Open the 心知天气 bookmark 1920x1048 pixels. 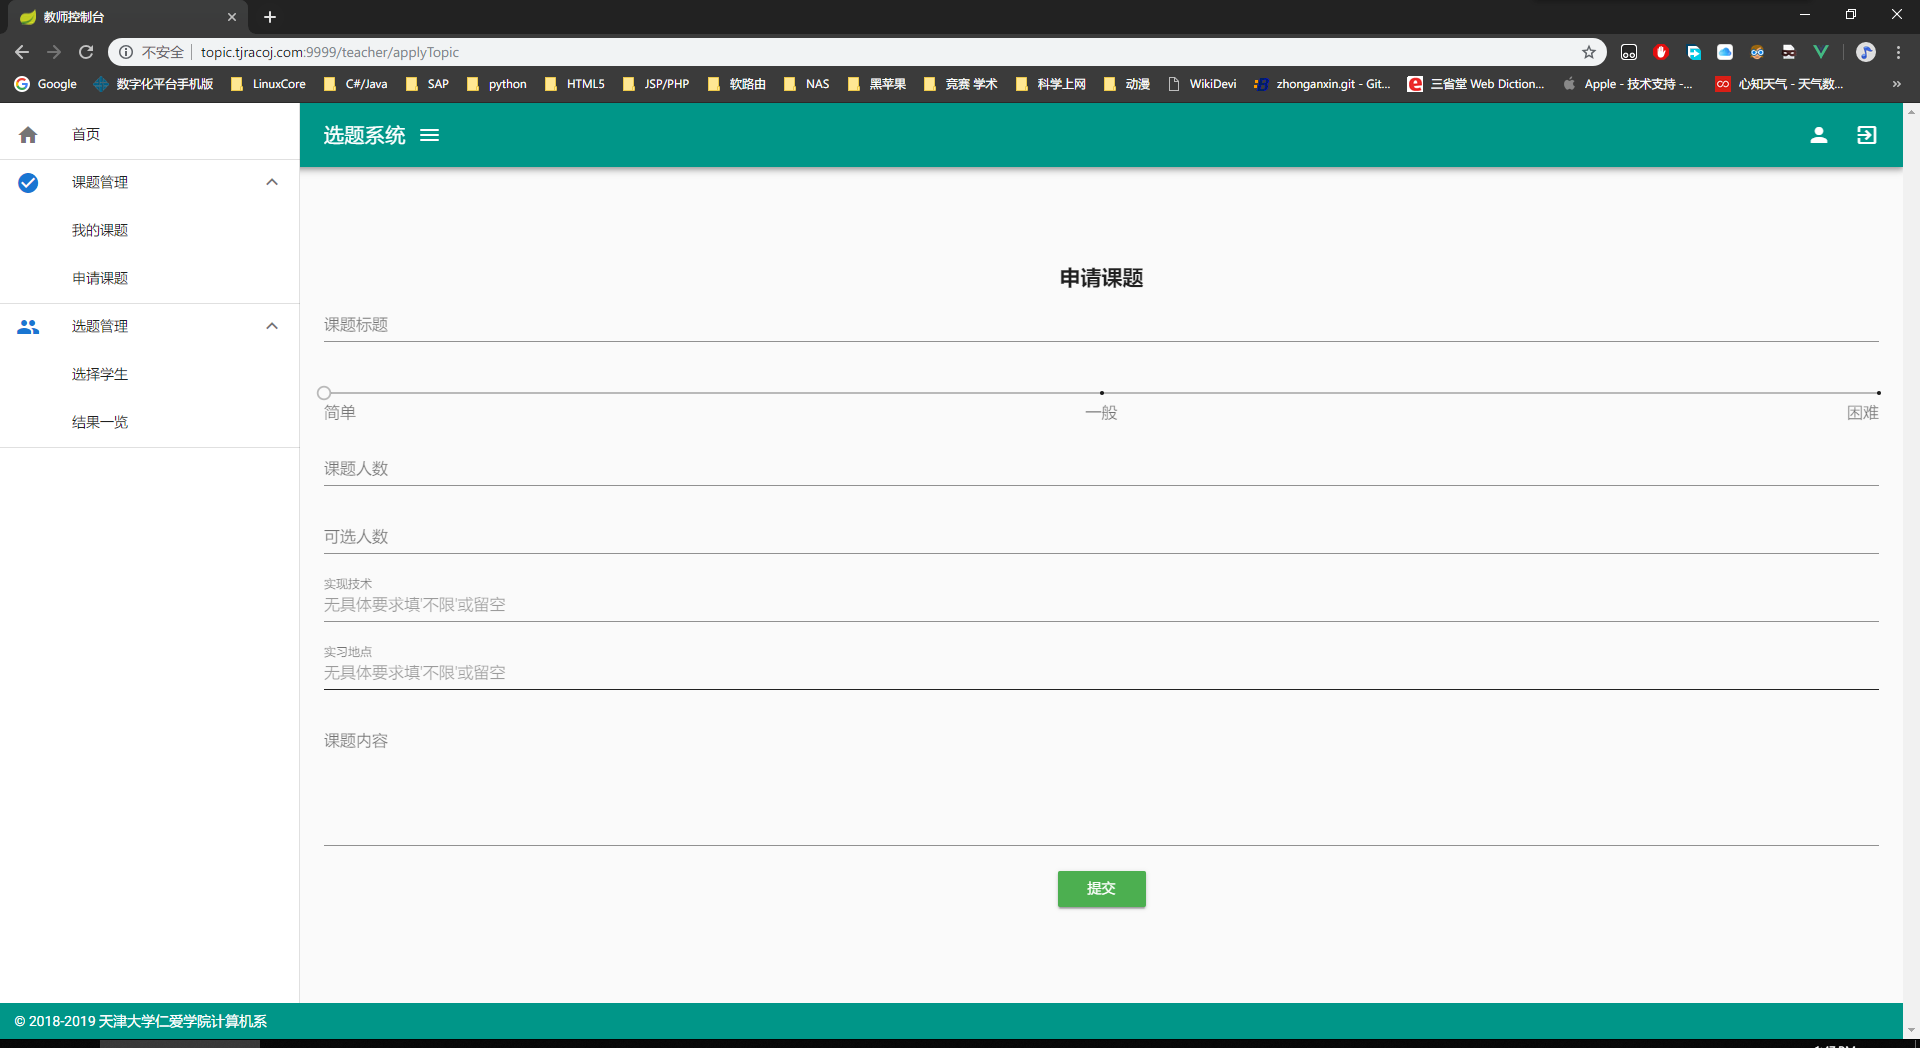click(1779, 84)
